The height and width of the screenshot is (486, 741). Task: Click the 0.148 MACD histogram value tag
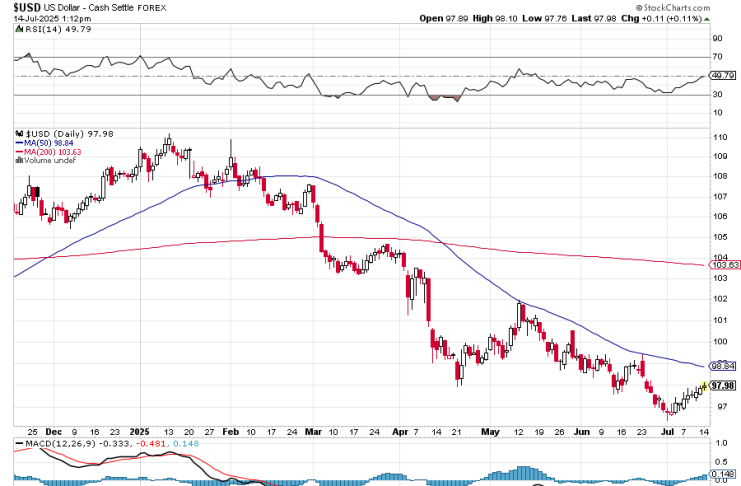722,475
